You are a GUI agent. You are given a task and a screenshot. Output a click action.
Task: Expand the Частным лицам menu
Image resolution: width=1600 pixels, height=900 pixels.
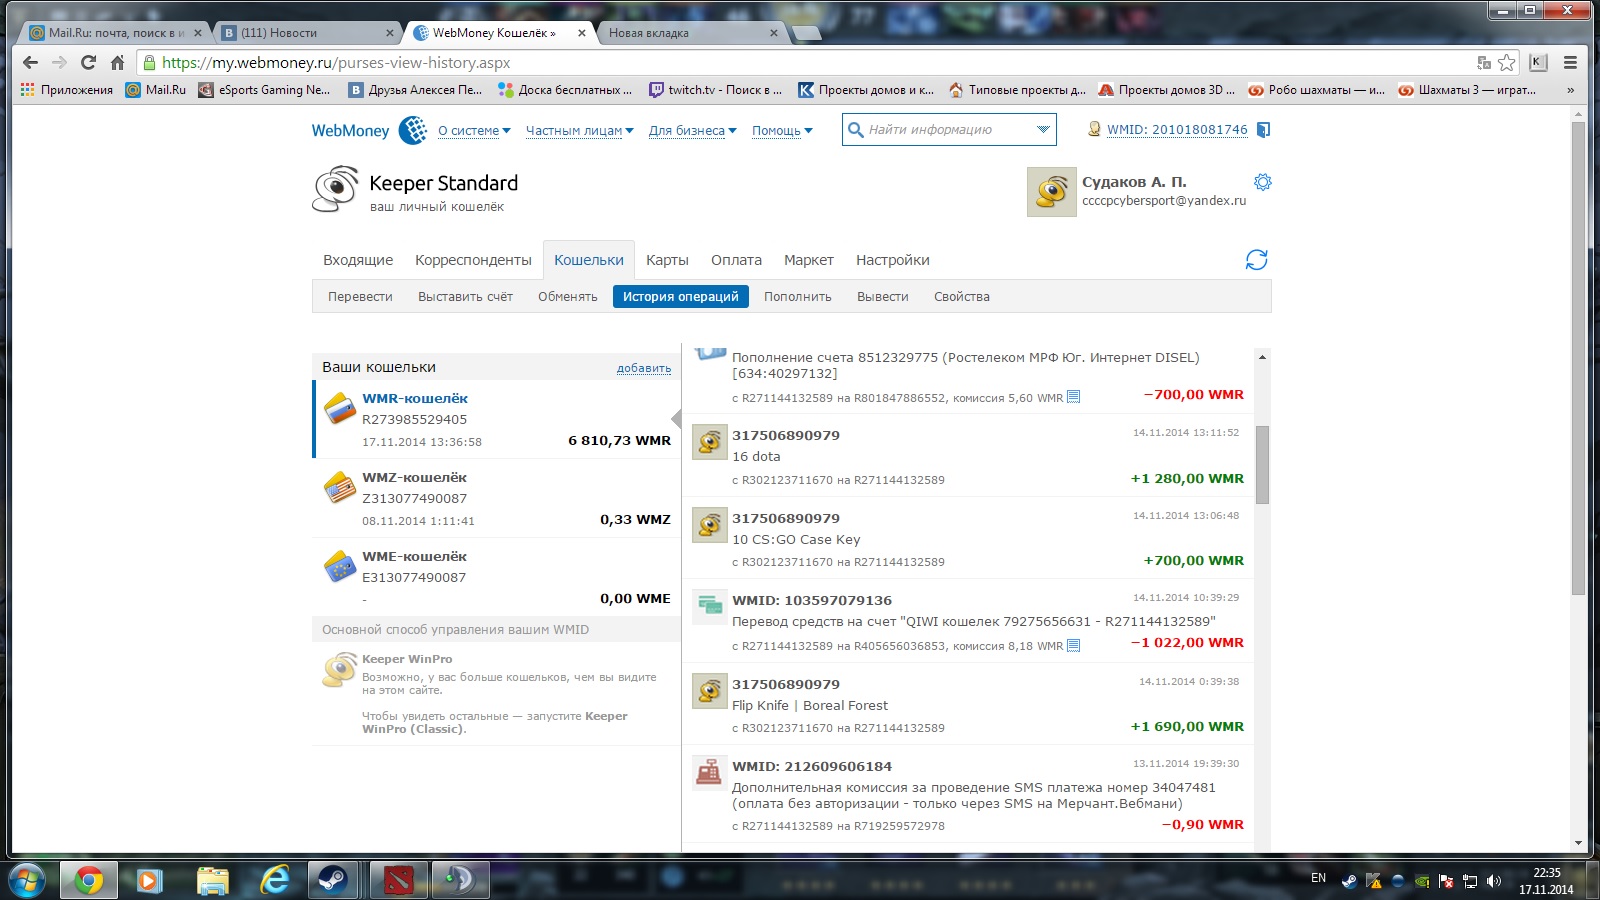click(x=580, y=130)
